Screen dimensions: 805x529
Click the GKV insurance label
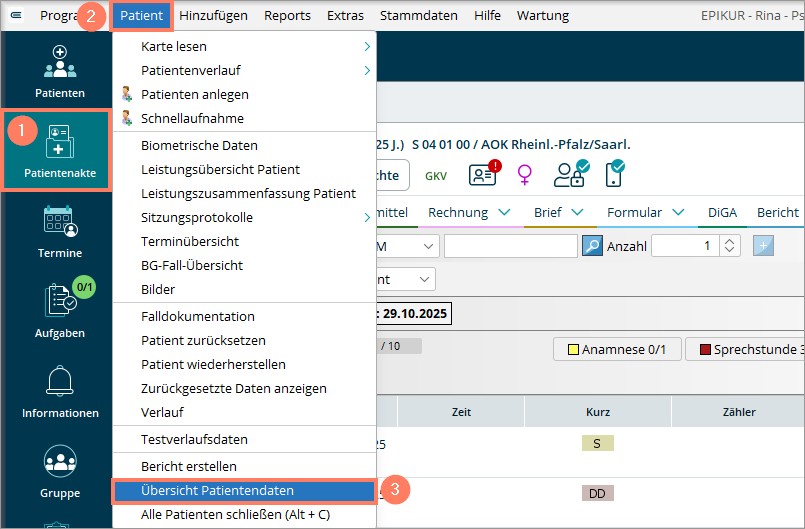coord(435,176)
